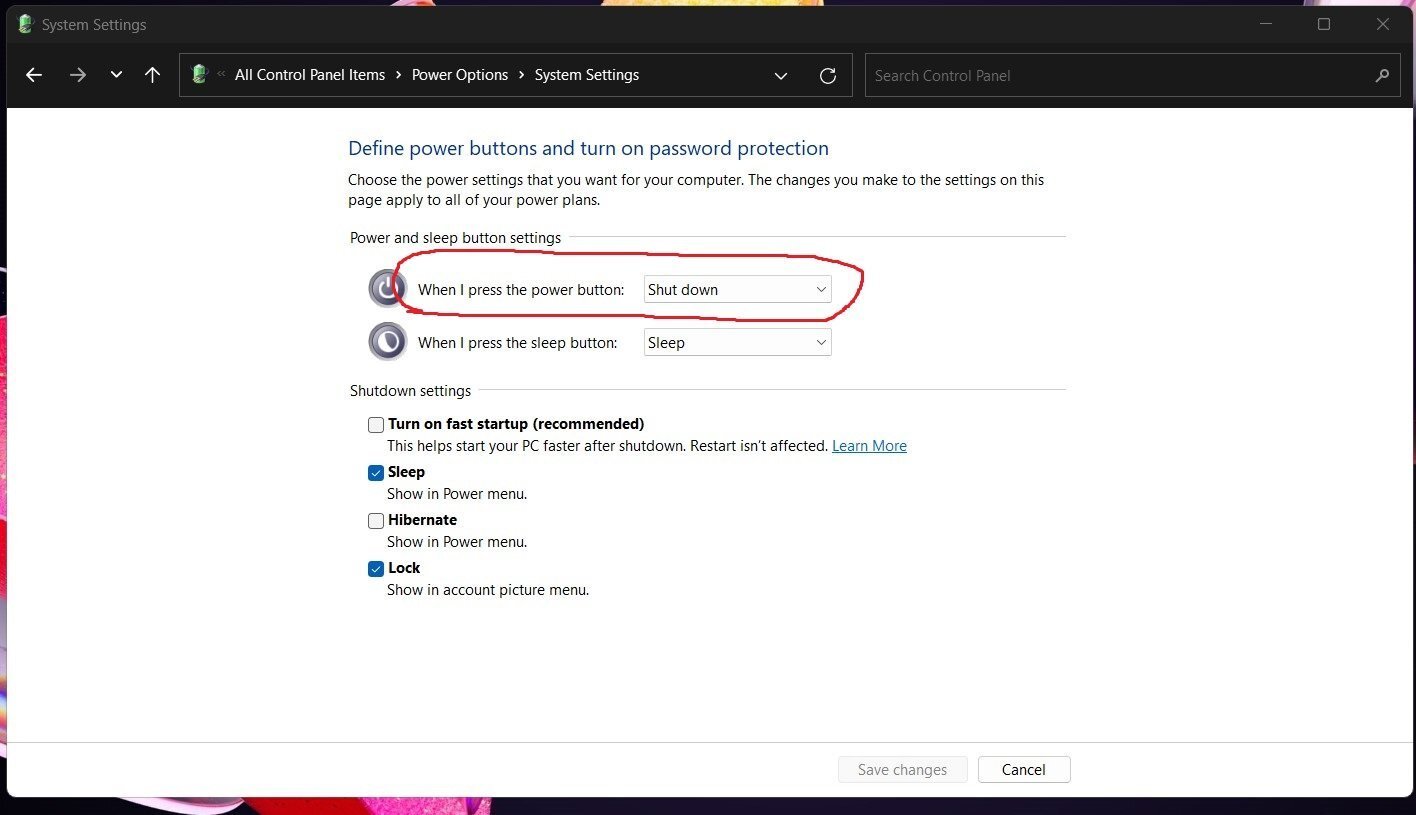Click the Back navigation arrow

pos(34,75)
